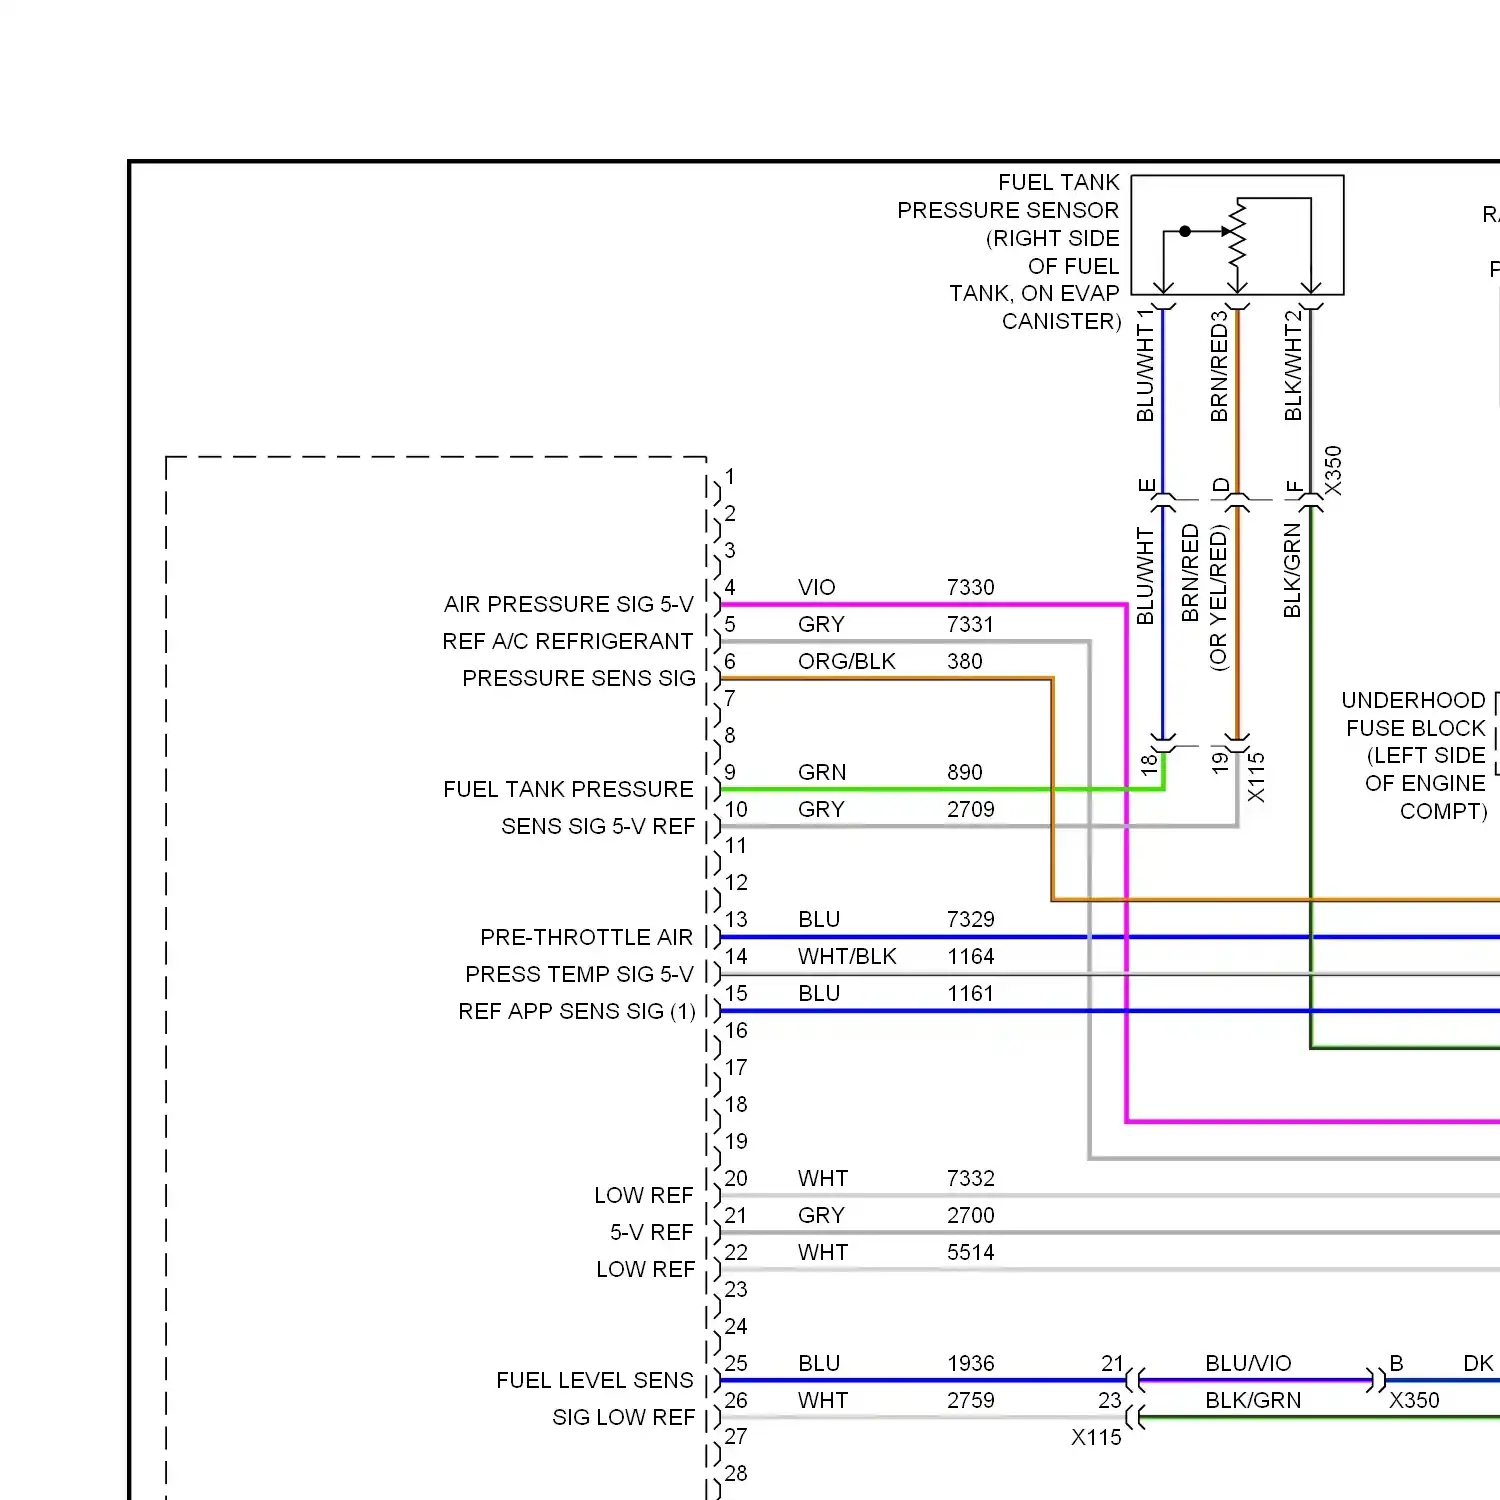Click the PRE-THROTTLE AIR text
This screenshot has height=1500, width=1500.
click(x=586, y=937)
